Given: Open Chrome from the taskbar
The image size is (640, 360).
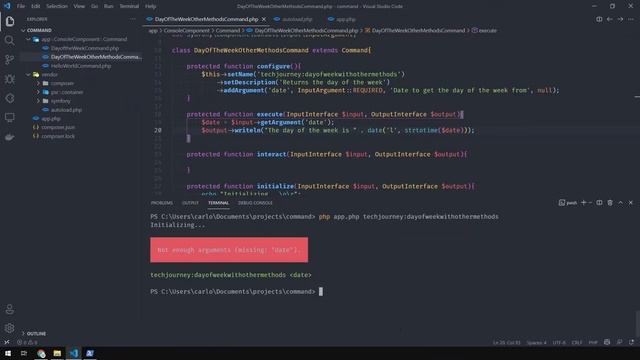Looking at the screenshot, I should [x=41, y=353].
